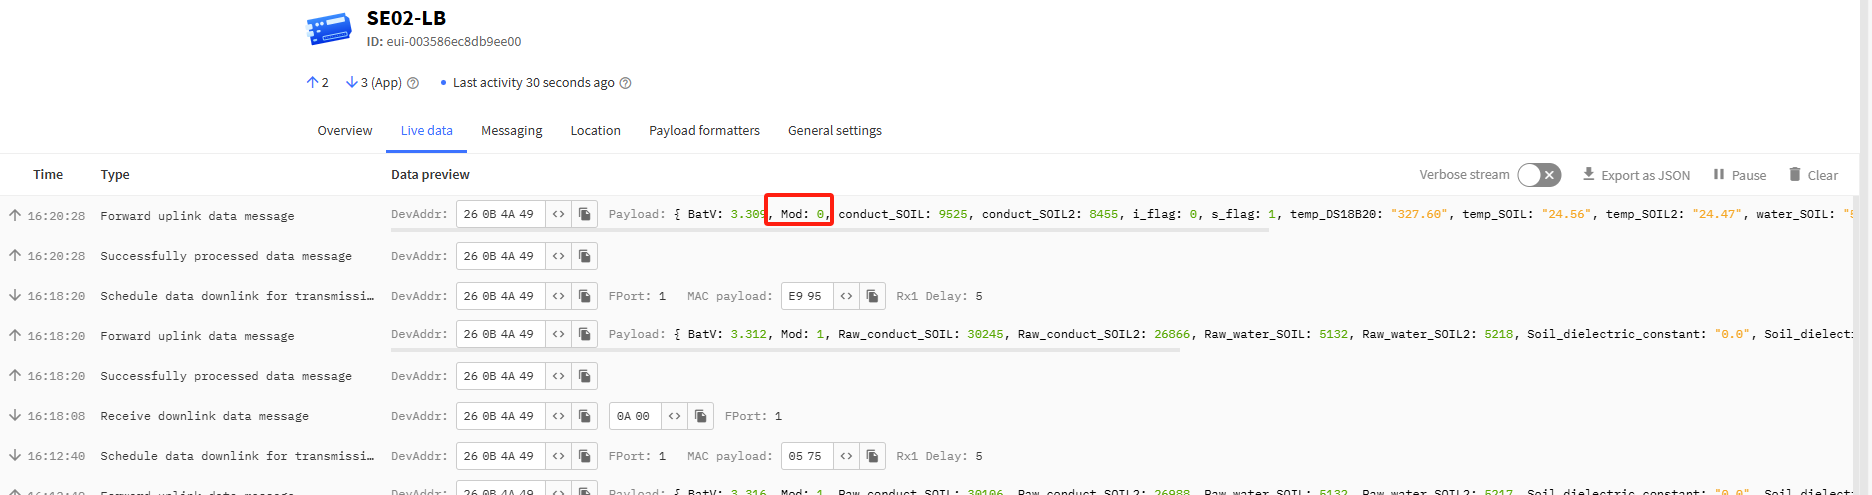1872x495 pixels.
Task: Click the downlink count 3 (App)
Action: [374, 83]
